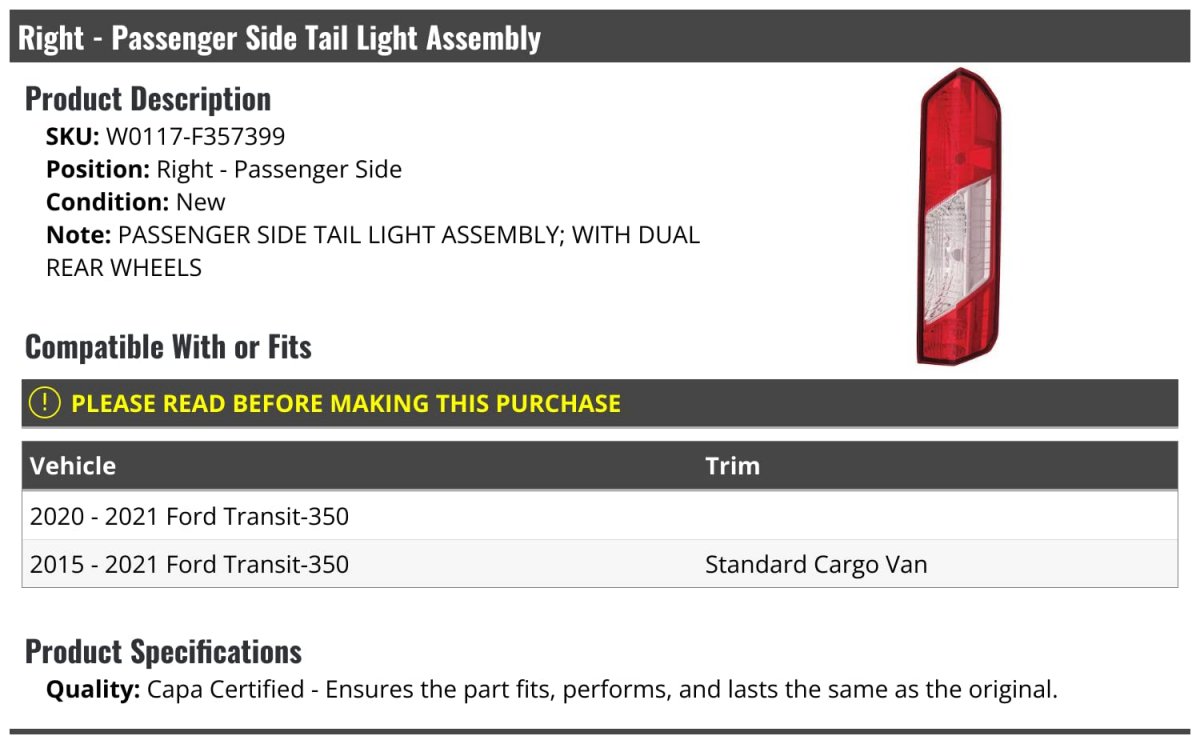Click the SKU number W0117-F357399
Viewport: 1200px width, 744px height.
pos(195,136)
